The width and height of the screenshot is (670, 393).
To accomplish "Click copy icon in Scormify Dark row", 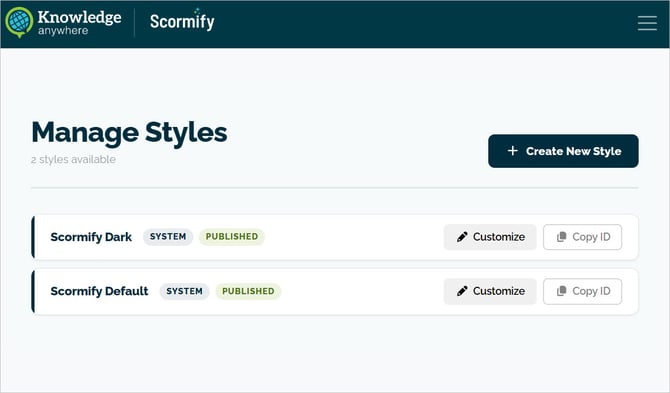I will point(561,237).
